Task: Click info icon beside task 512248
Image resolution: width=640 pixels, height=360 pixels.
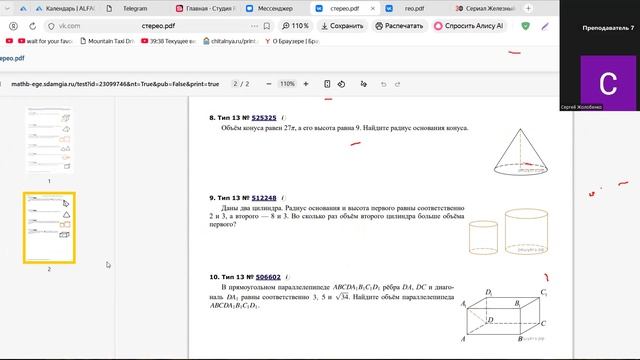Action: (283, 198)
